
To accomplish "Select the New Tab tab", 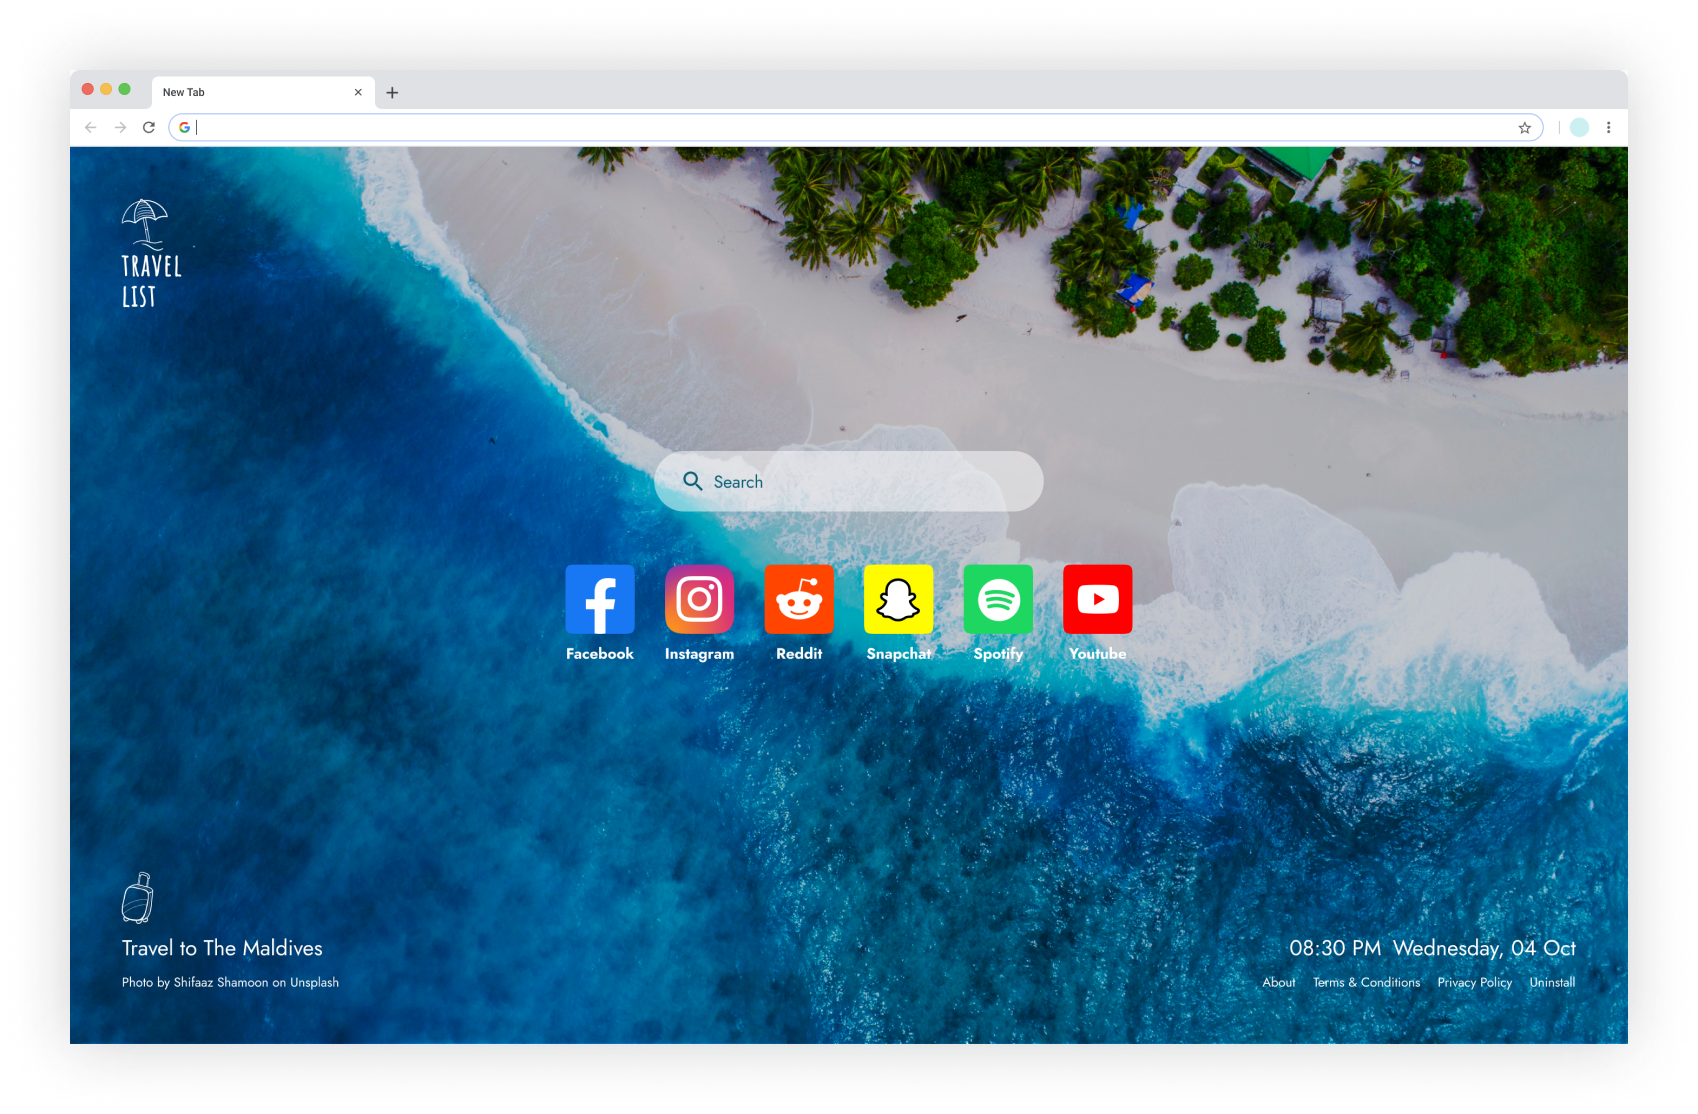I will pyautogui.click(x=263, y=92).
